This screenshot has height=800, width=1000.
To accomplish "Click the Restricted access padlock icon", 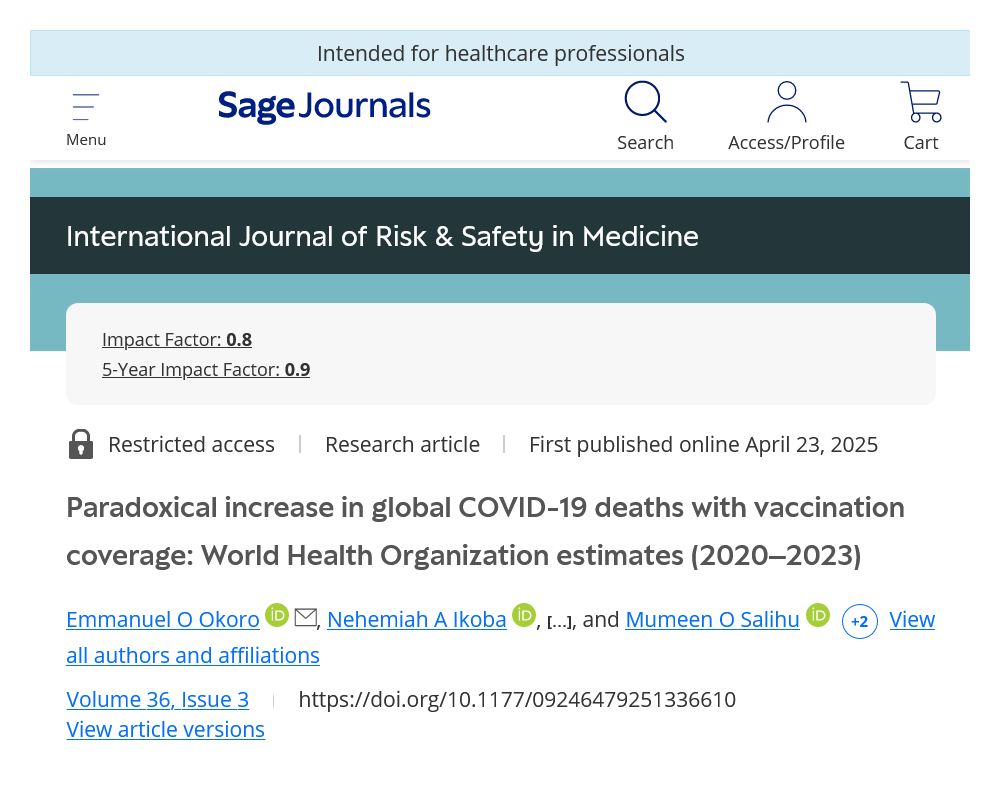I will [81, 444].
